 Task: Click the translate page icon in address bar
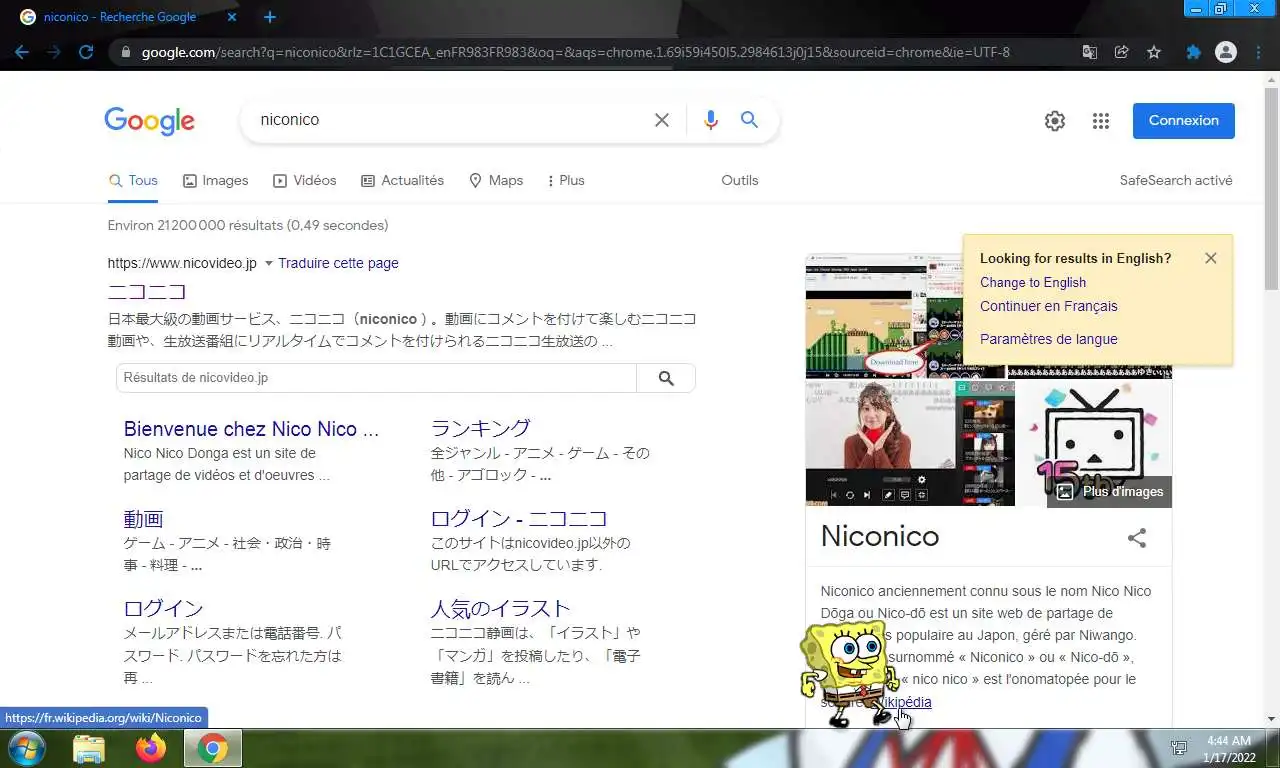1090,52
